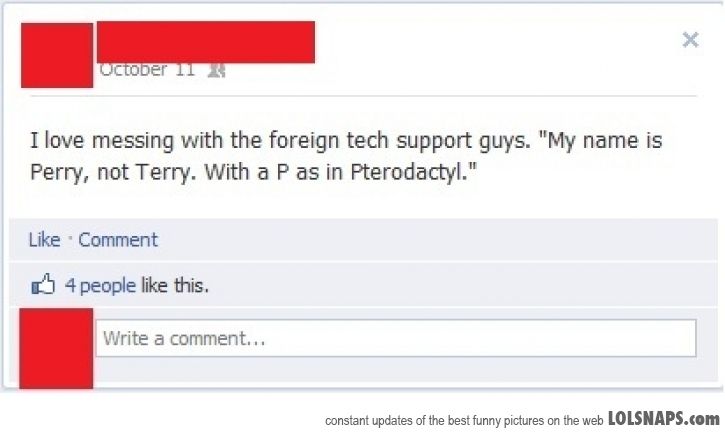725x438 pixels.
Task: Click the LOLSNAPS.com watermark logo
Action: 664,419
